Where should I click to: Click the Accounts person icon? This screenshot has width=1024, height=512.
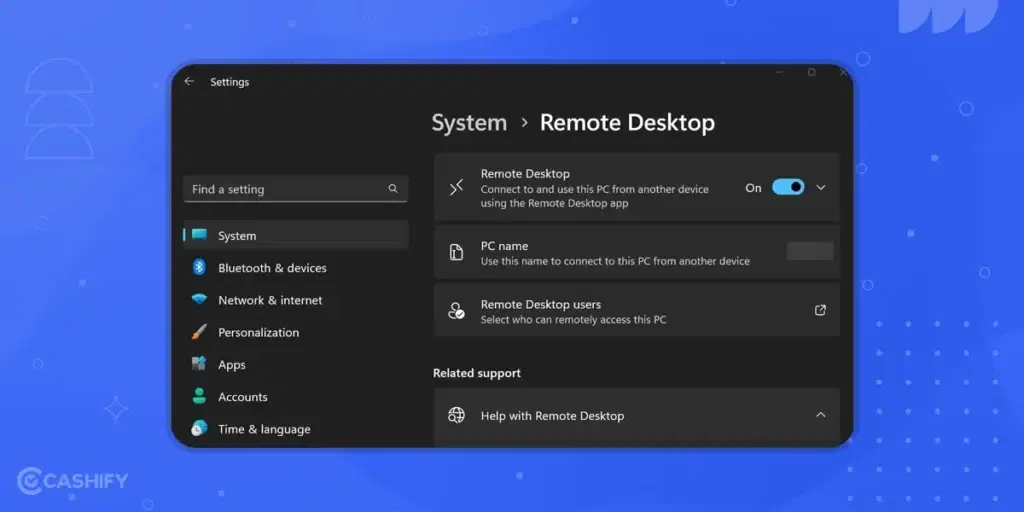click(x=199, y=396)
